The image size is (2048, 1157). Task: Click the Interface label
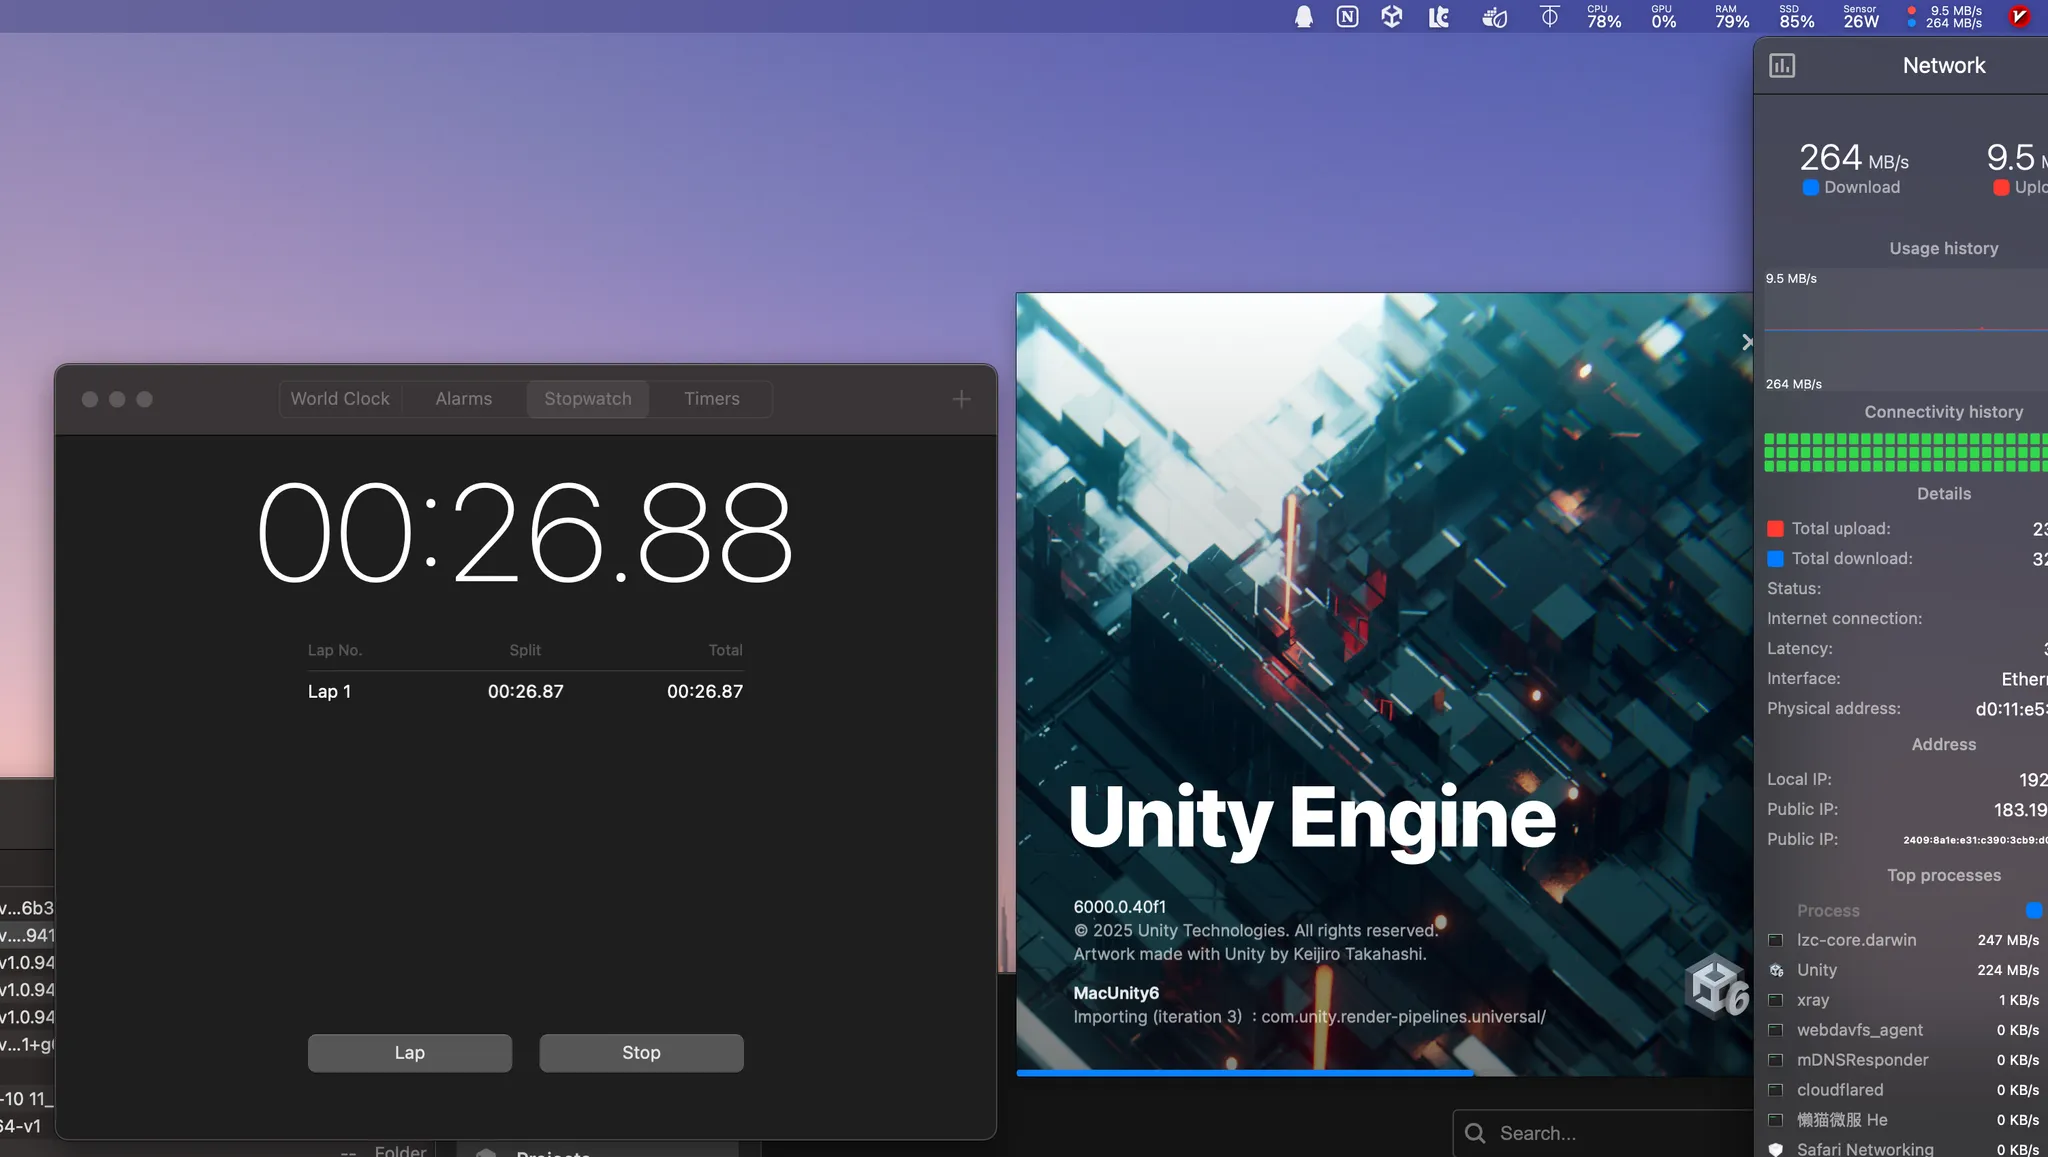(x=1804, y=679)
